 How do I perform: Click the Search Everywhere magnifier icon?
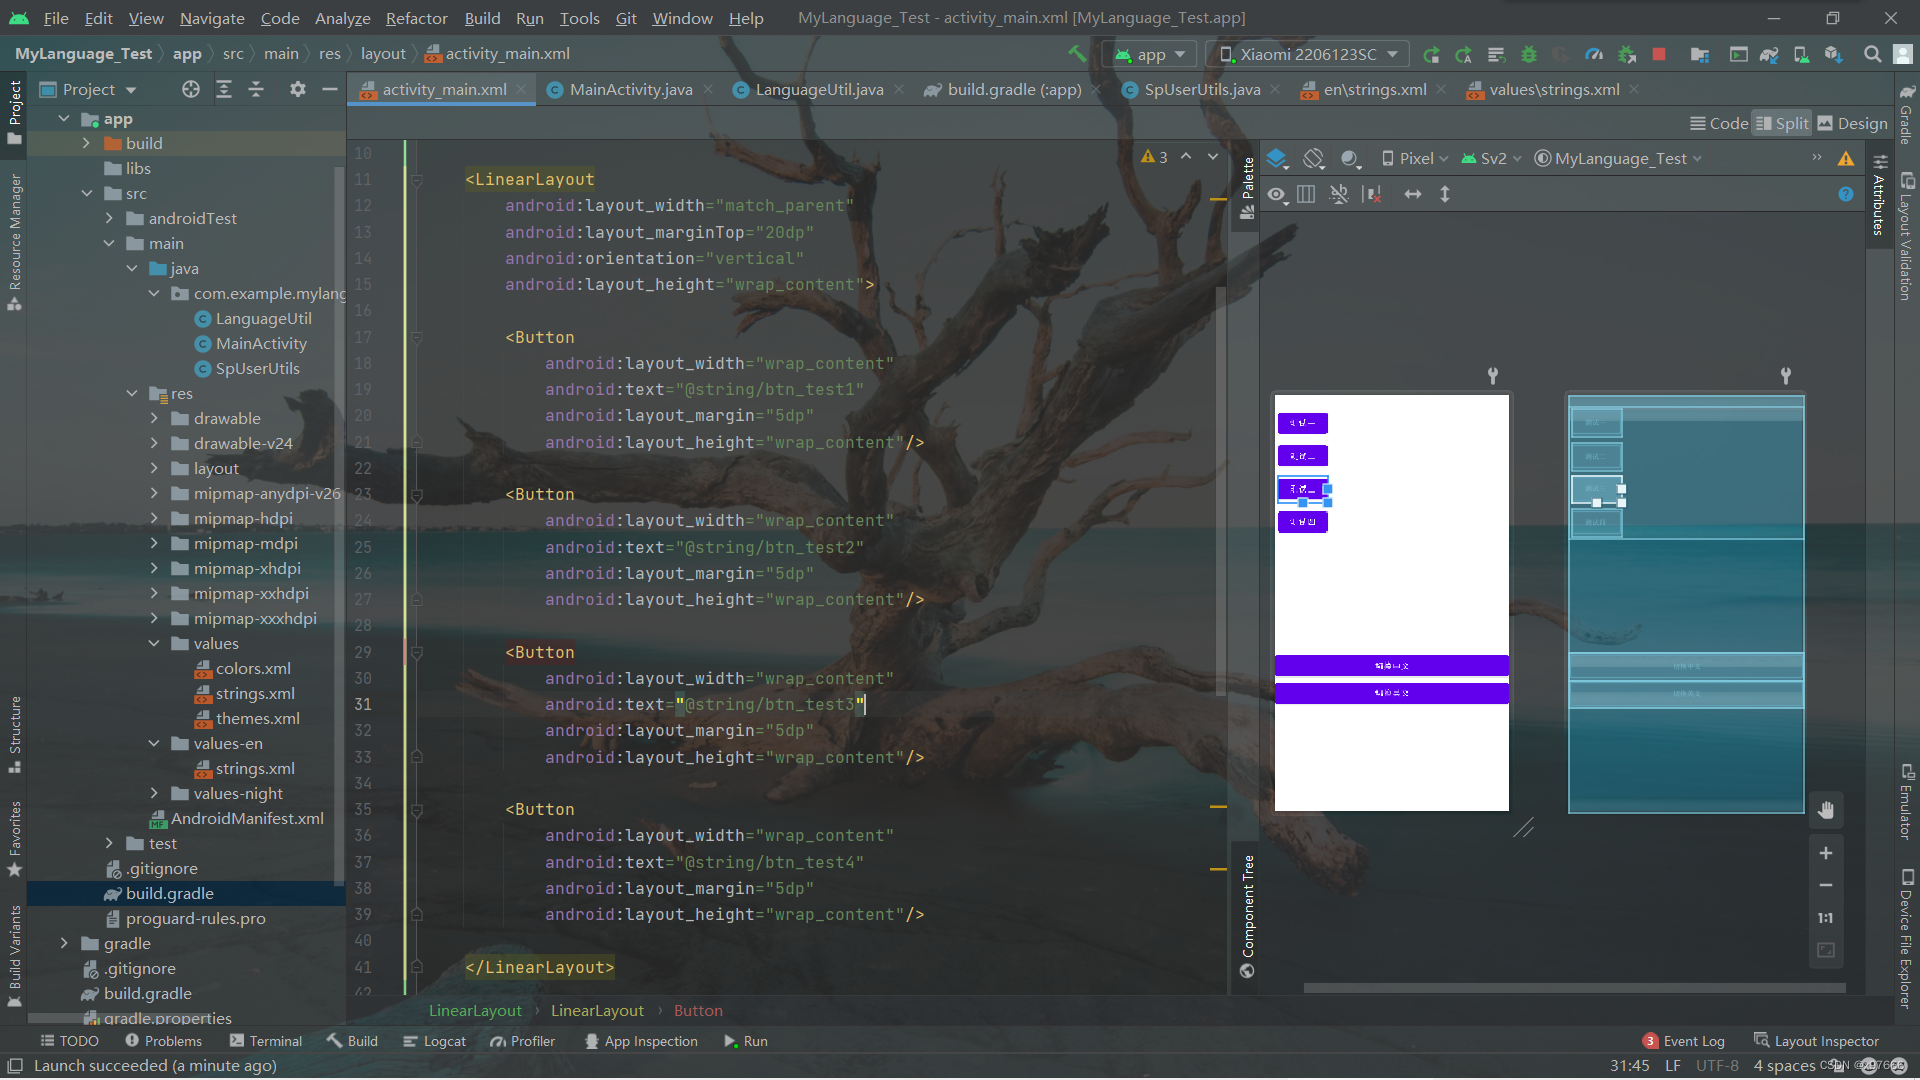[x=1872, y=54]
